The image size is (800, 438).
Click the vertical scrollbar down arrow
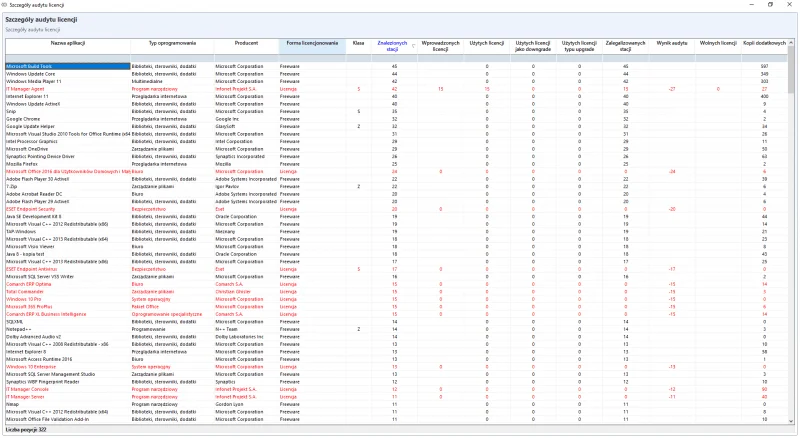[x=791, y=421]
